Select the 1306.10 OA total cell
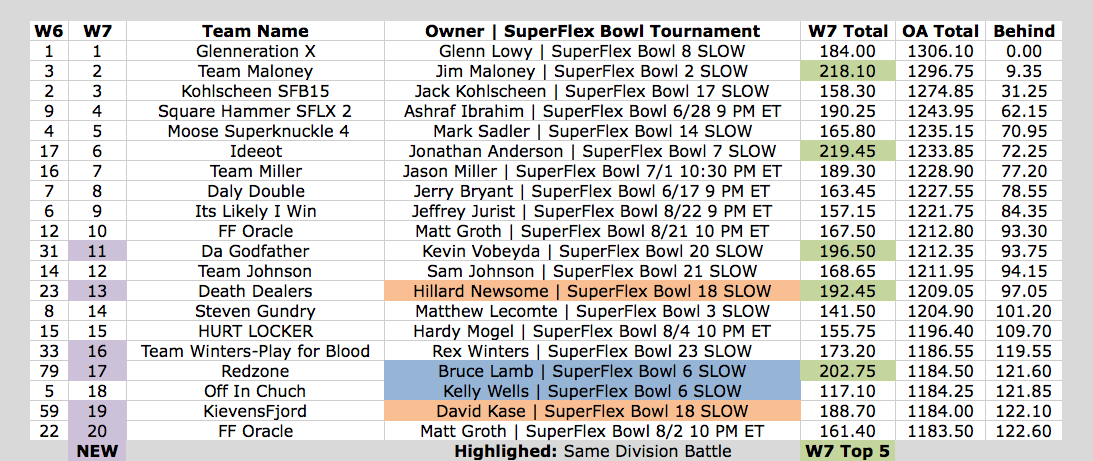Image resolution: width=1093 pixels, height=461 pixels. coord(940,52)
